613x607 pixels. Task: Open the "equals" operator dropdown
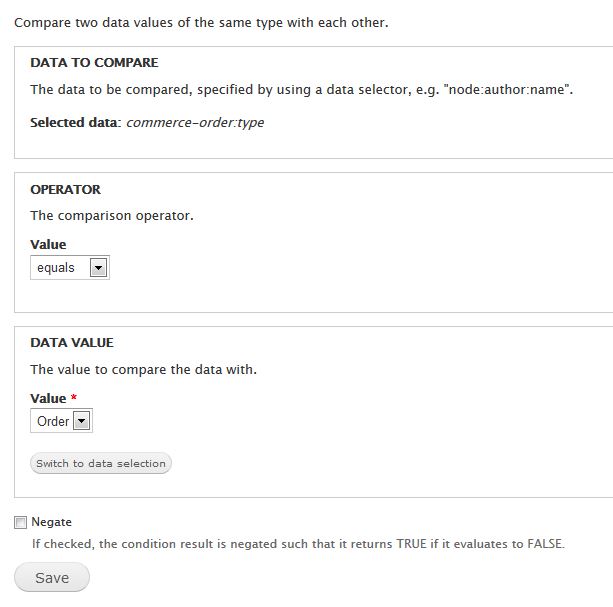click(68, 268)
